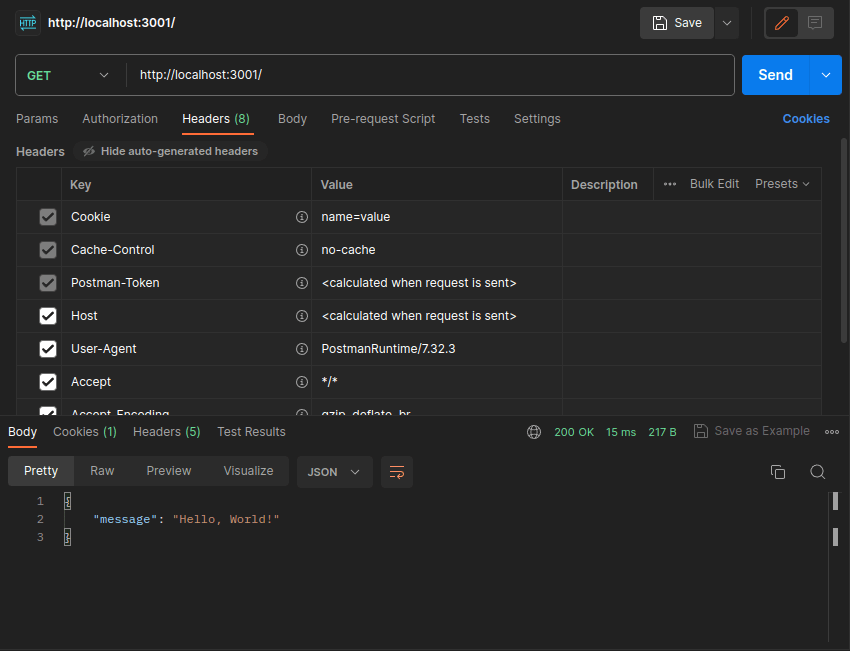The width and height of the screenshot is (850, 651).
Task: Click the pencil edit mode icon
Action: pos(781,23)
